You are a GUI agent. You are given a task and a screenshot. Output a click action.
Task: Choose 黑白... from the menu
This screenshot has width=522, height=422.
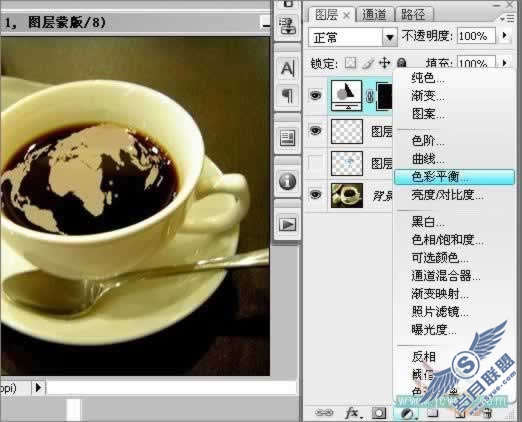(x=428, y=222)
